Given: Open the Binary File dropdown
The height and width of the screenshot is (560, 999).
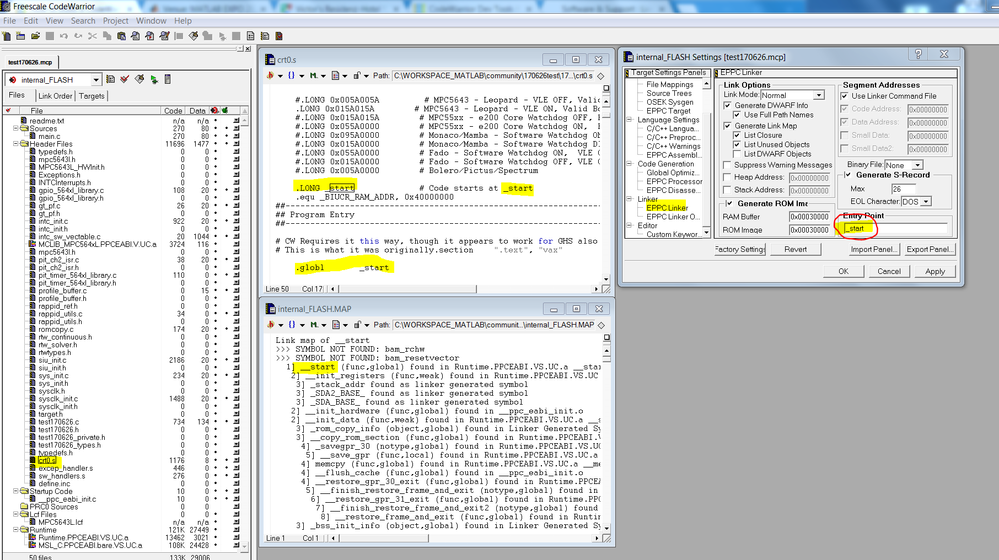Looking at the screenshot, I should pyautogui.click(x=917, y=165).
